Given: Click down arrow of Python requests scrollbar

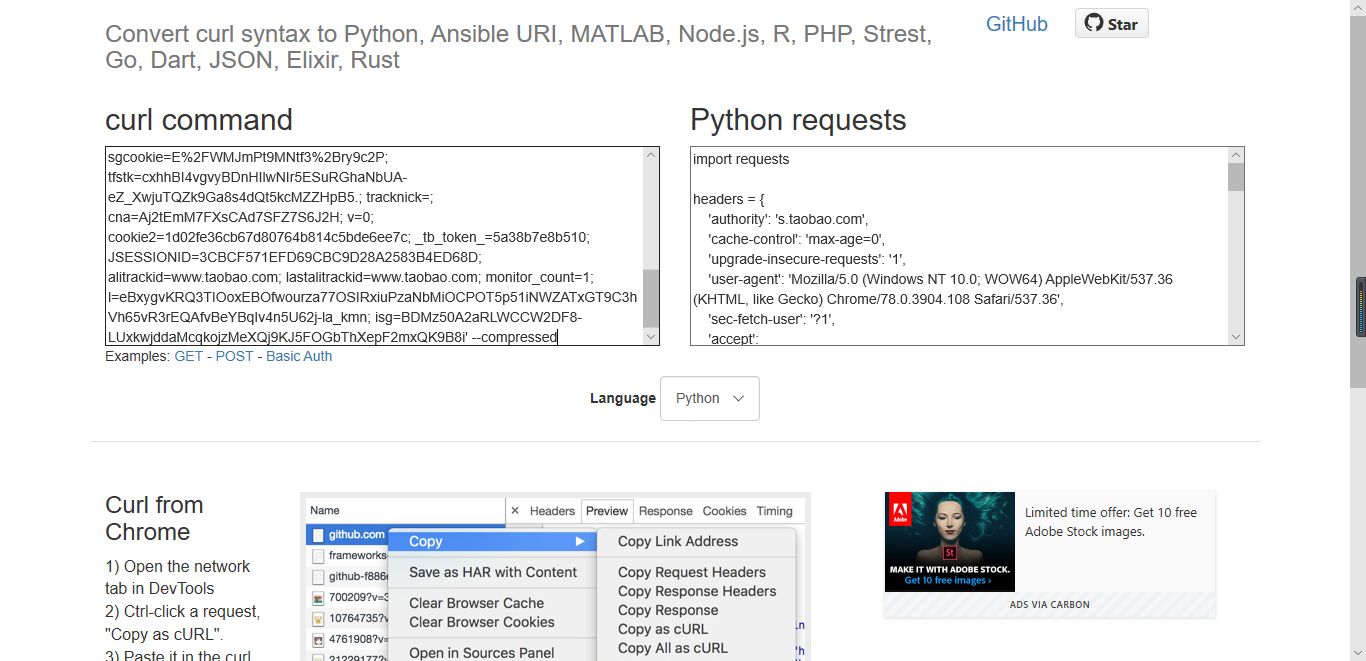Looking at the screenshot, I should click(1236, 337).
